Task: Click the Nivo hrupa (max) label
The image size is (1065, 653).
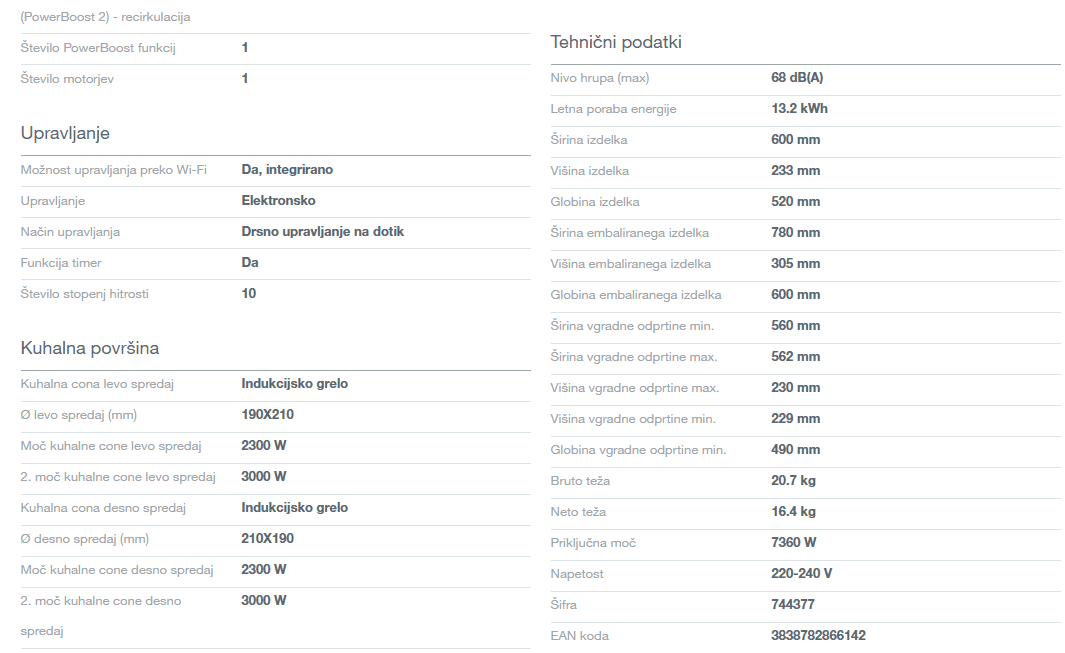Action: (x=599, y=78)
